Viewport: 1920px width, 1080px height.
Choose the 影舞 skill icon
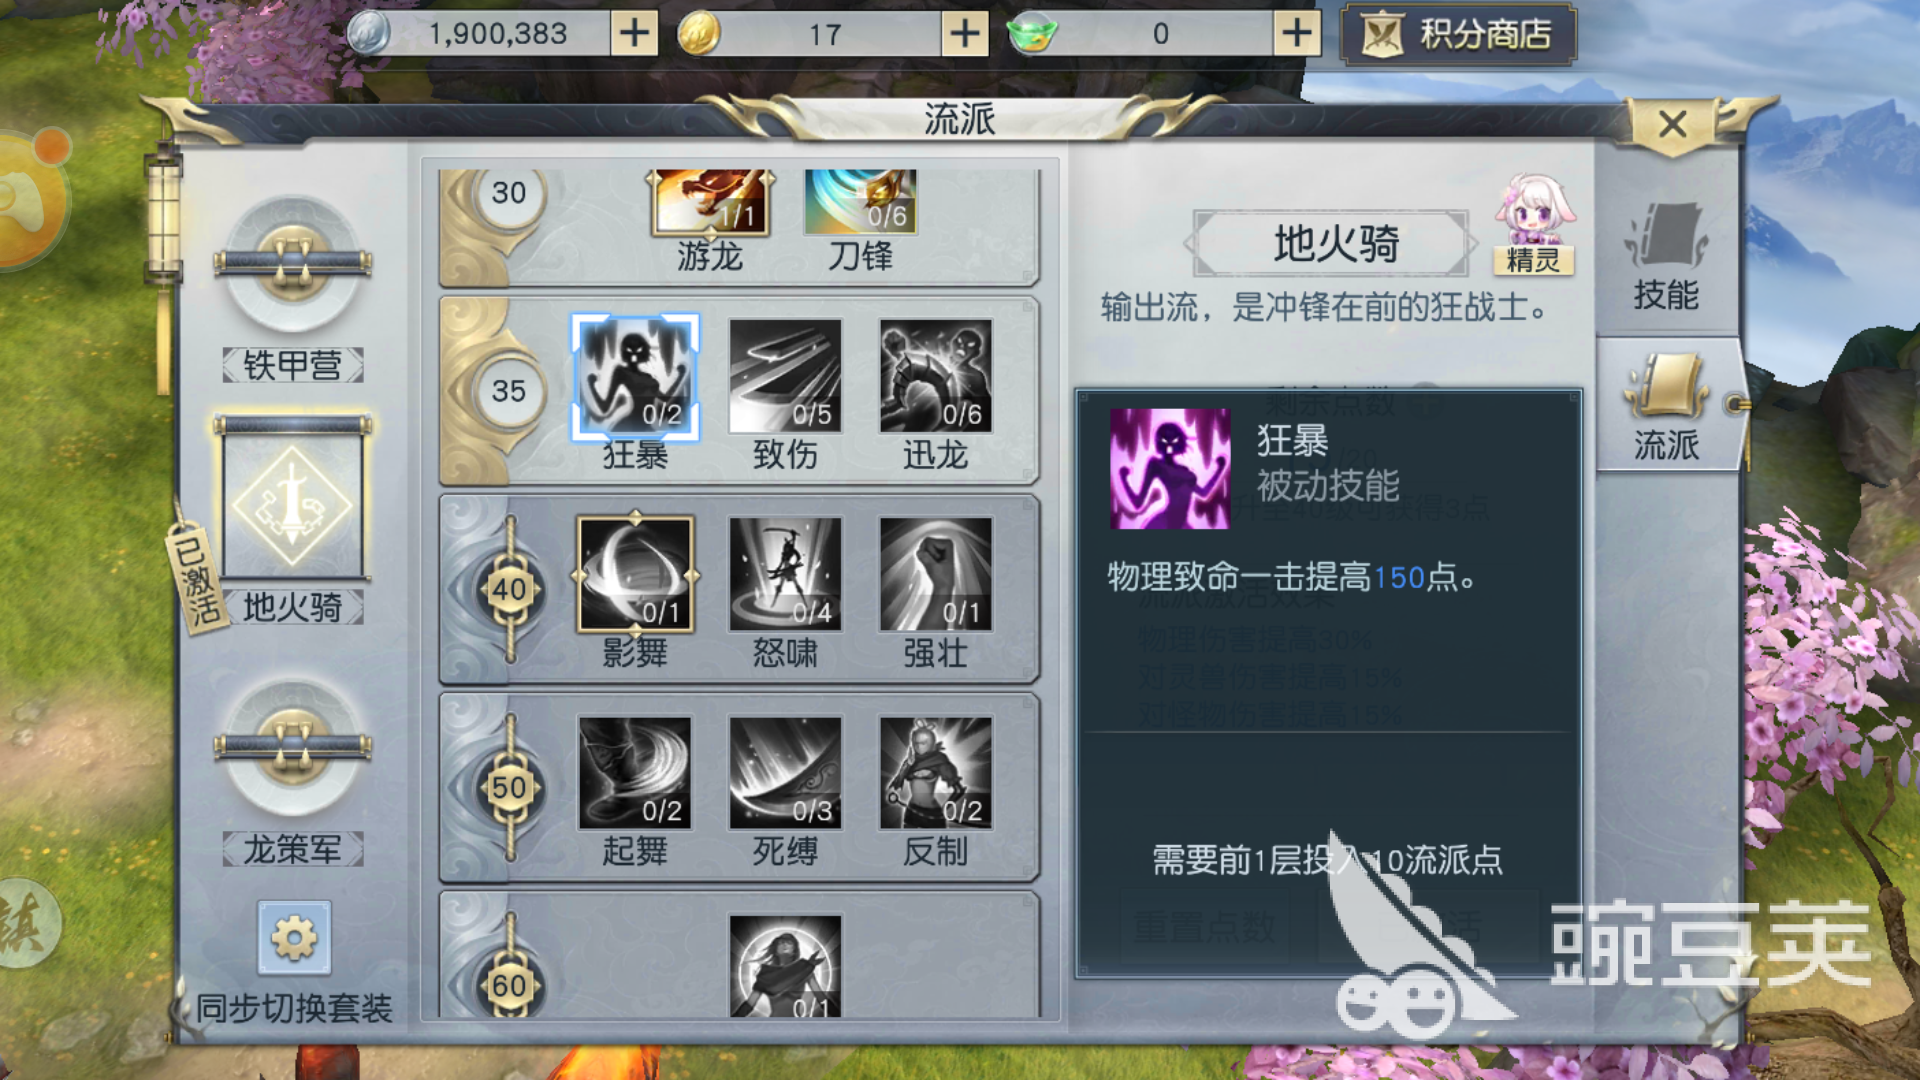(635, 574)
